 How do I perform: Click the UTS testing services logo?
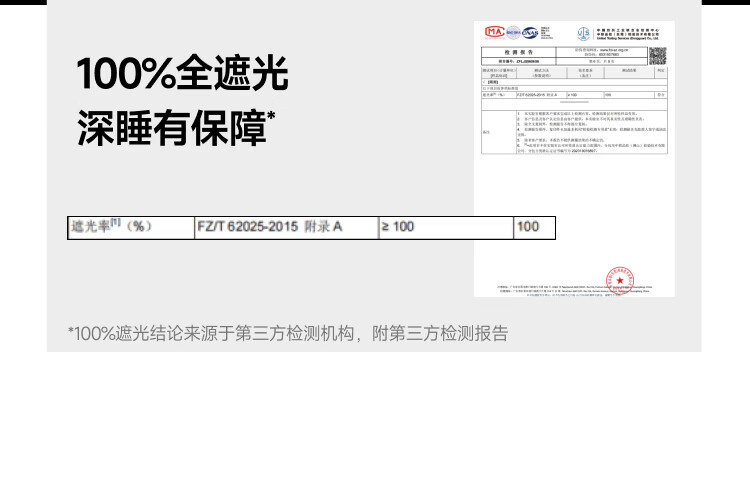(584, 33)
